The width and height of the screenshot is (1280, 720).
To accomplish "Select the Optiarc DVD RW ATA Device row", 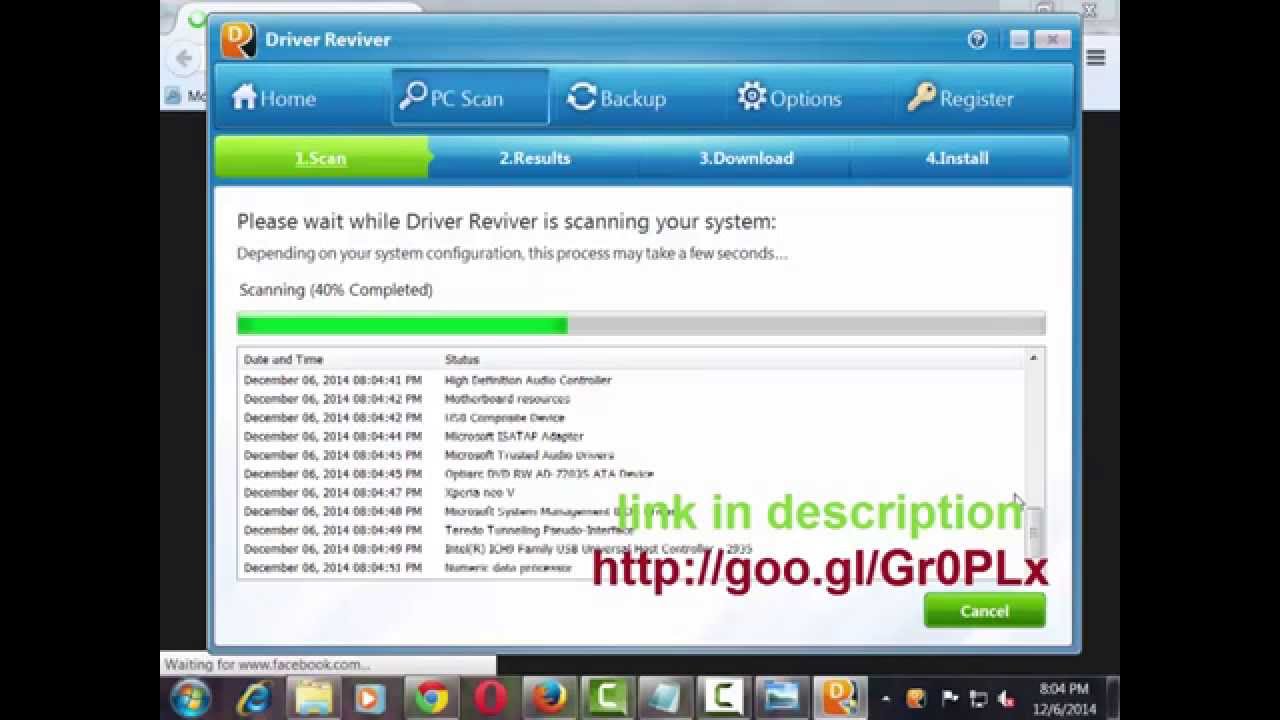I will tap(630, 474).
